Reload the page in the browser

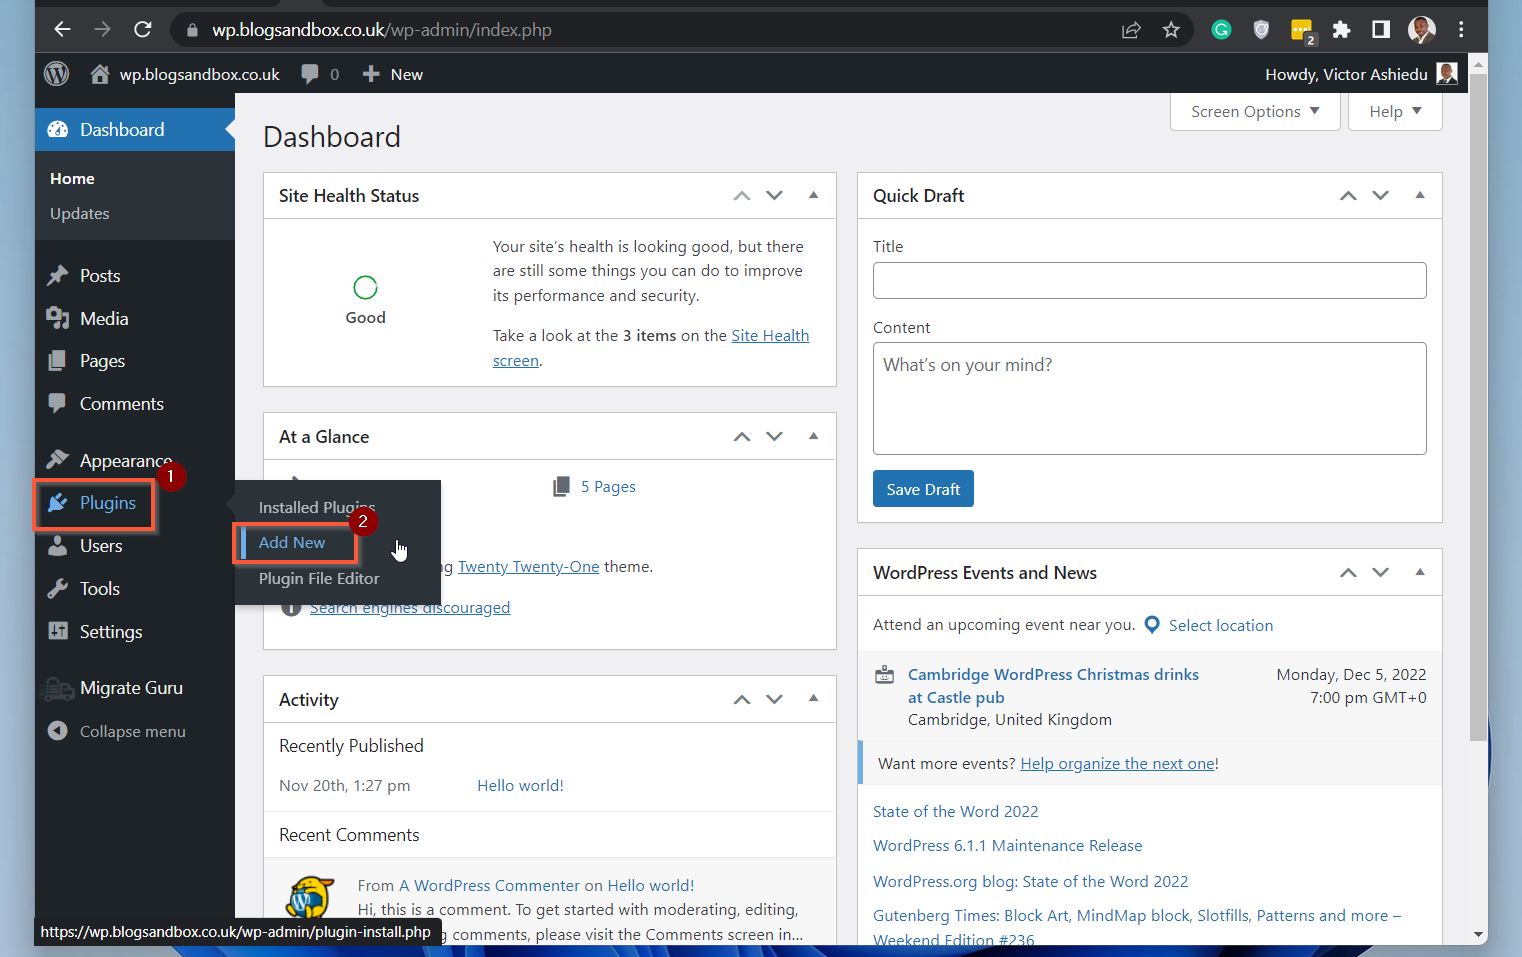pos(143,30)
